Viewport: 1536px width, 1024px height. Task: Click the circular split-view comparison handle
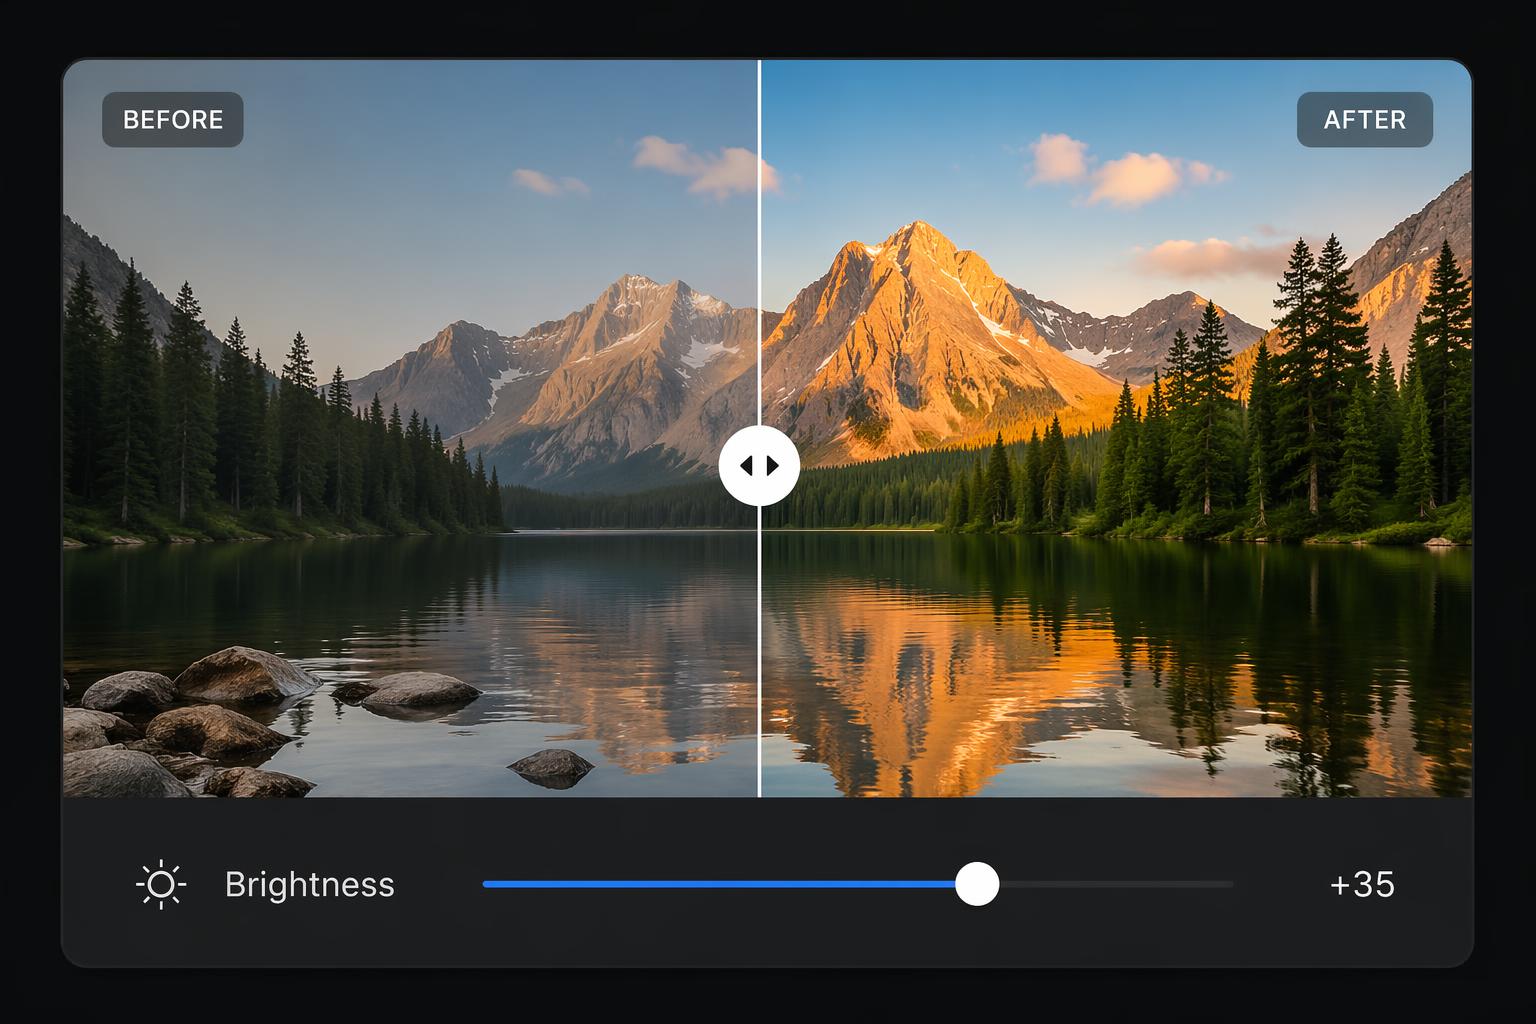(759, 465)
